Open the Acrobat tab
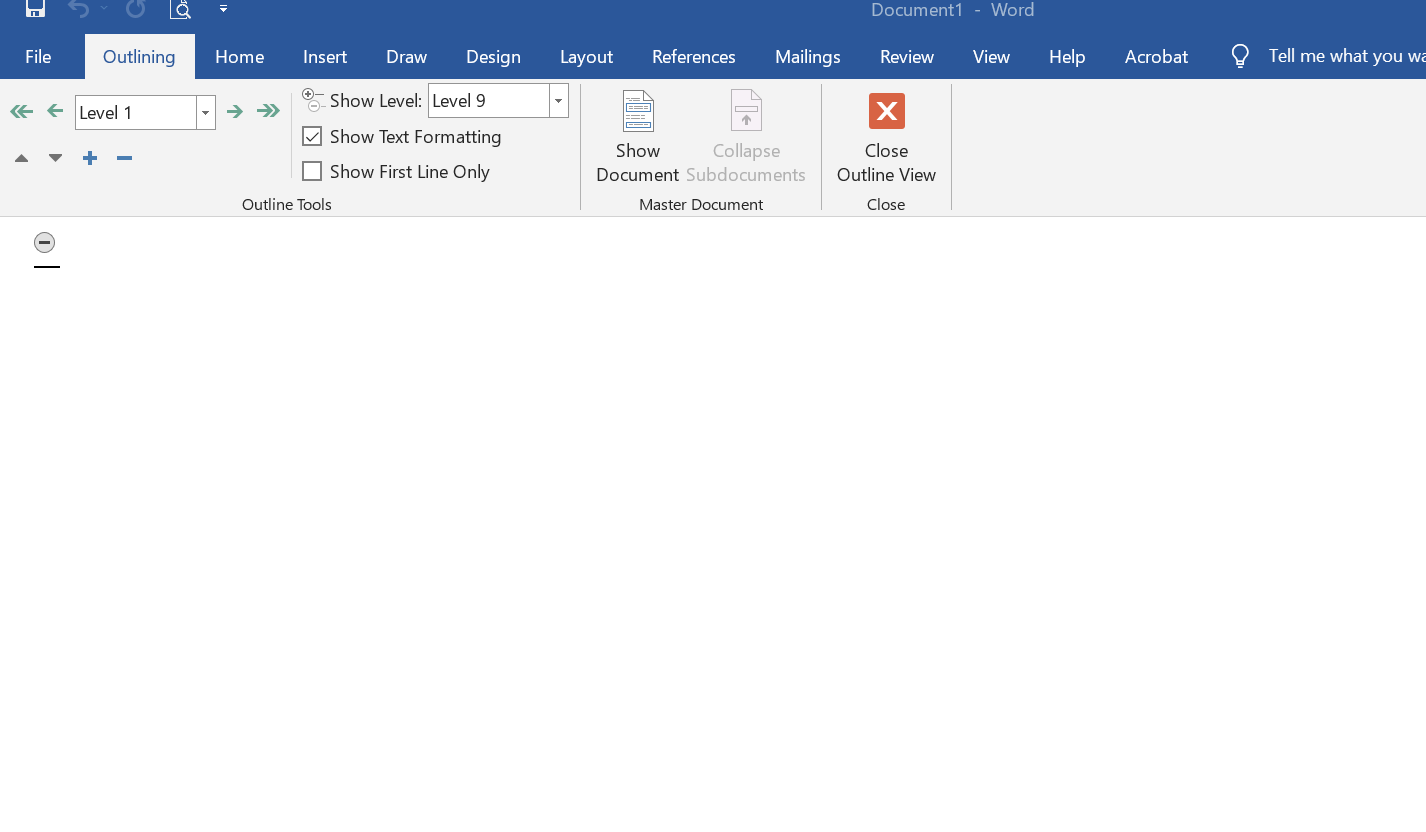This screenshot has height=832, width=1426. coord(1156,57)
